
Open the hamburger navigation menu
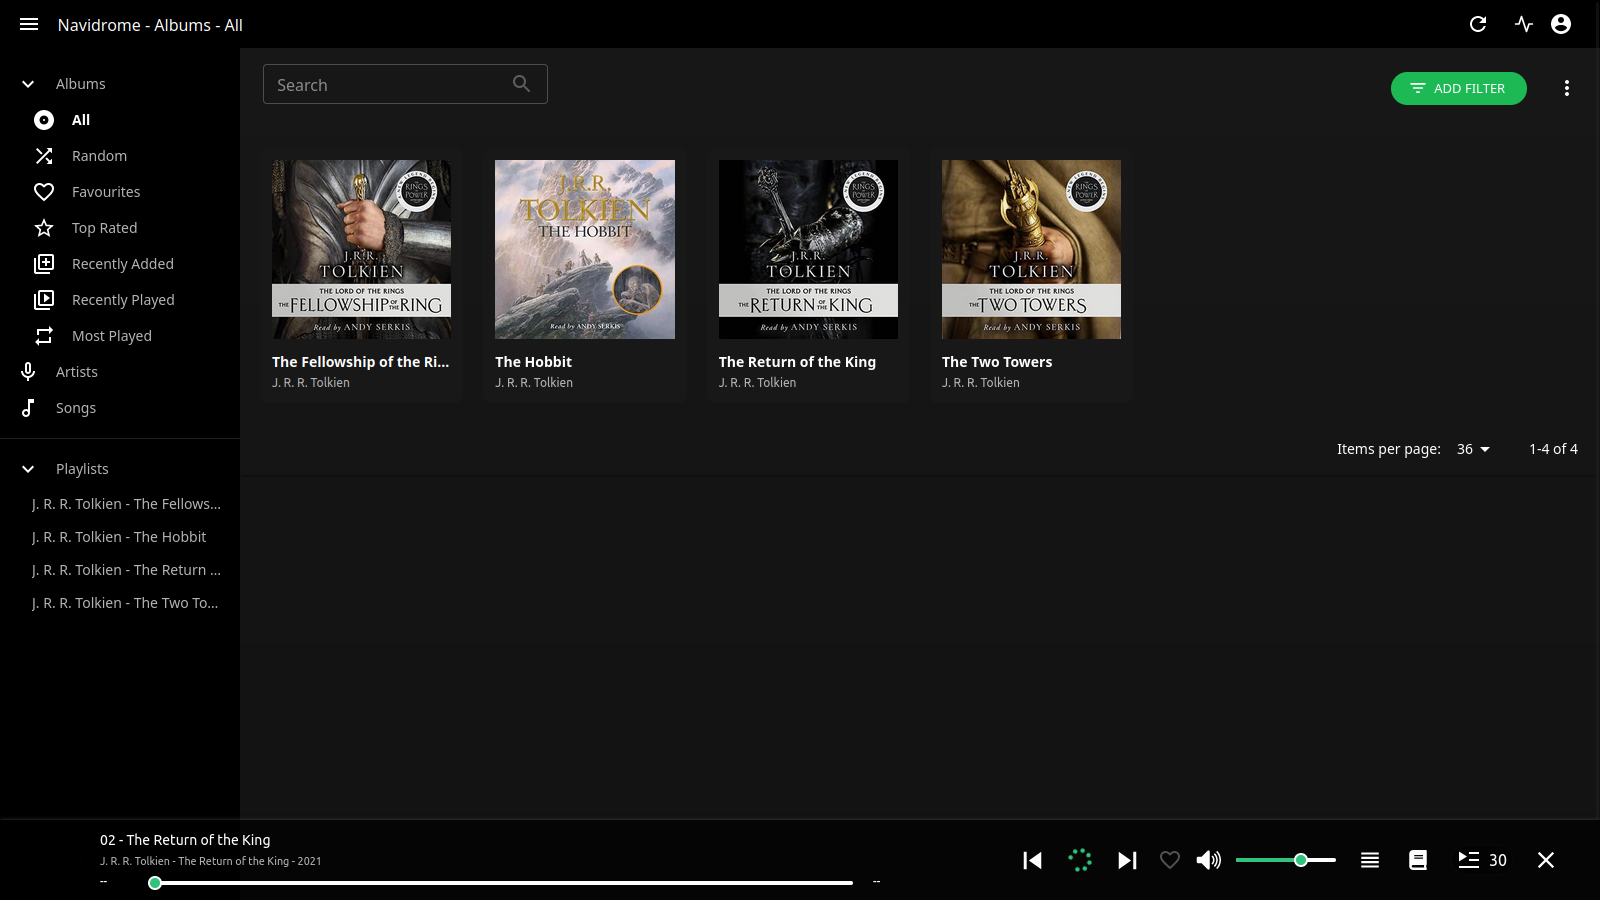click(x=29, y=24)
